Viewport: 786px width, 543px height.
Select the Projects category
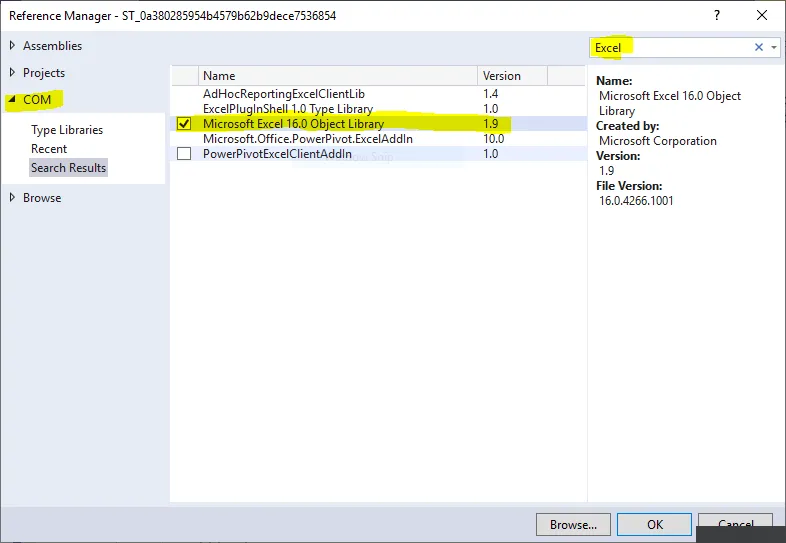pos(44,73)
